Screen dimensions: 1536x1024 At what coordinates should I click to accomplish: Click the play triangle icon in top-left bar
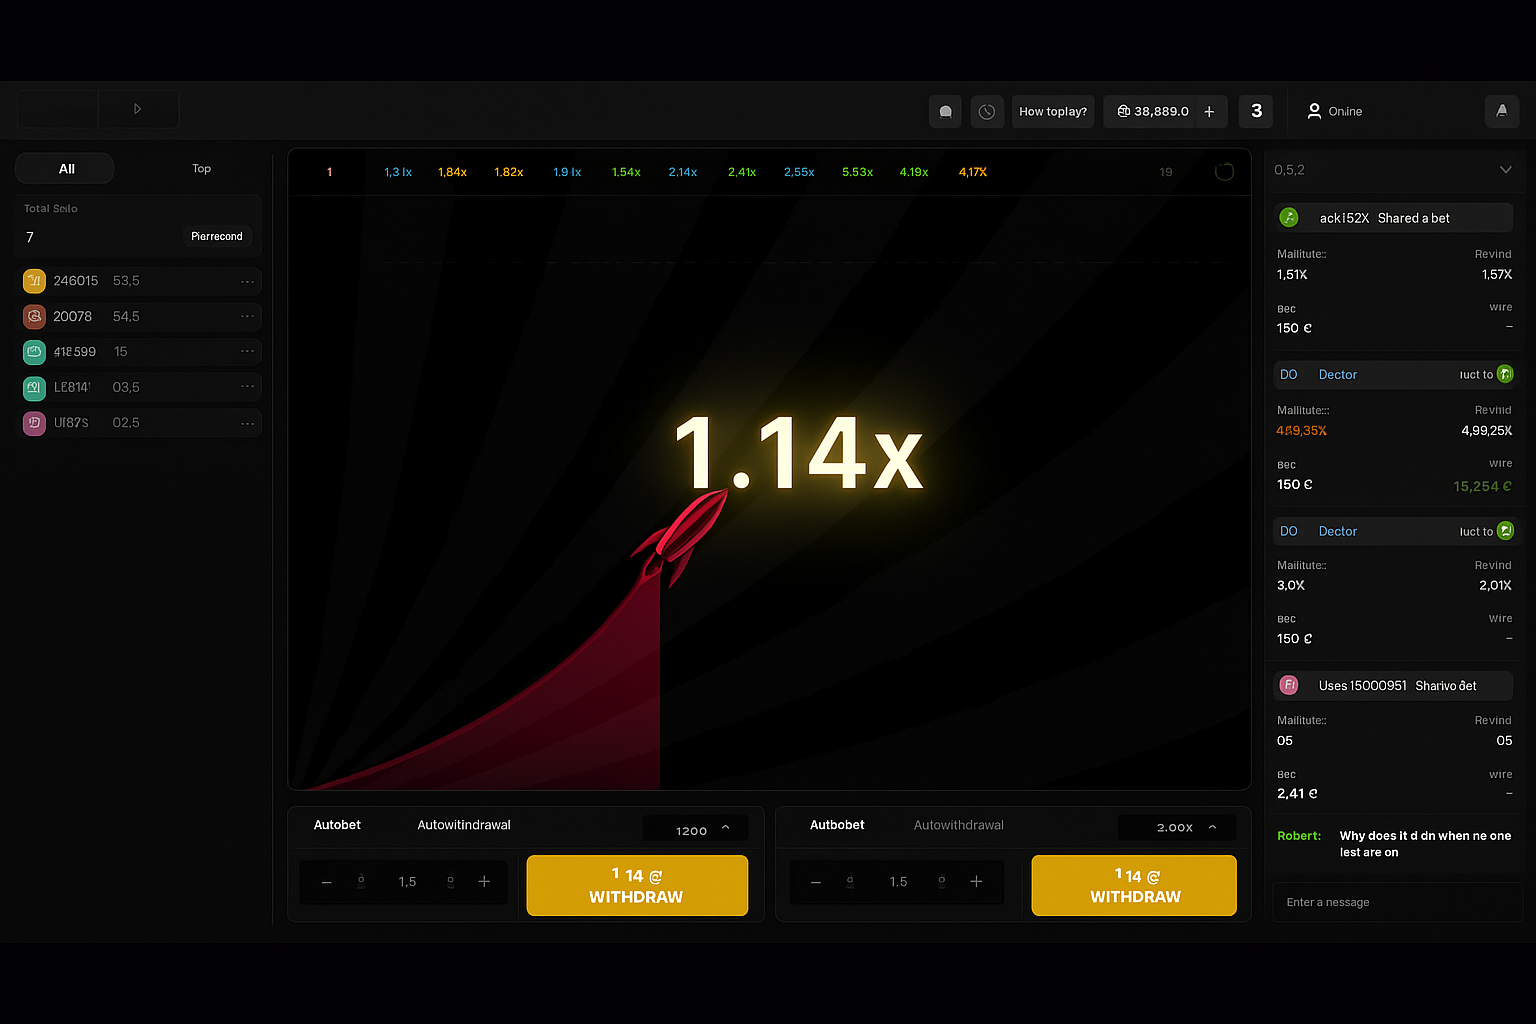(x=138, y=109)
